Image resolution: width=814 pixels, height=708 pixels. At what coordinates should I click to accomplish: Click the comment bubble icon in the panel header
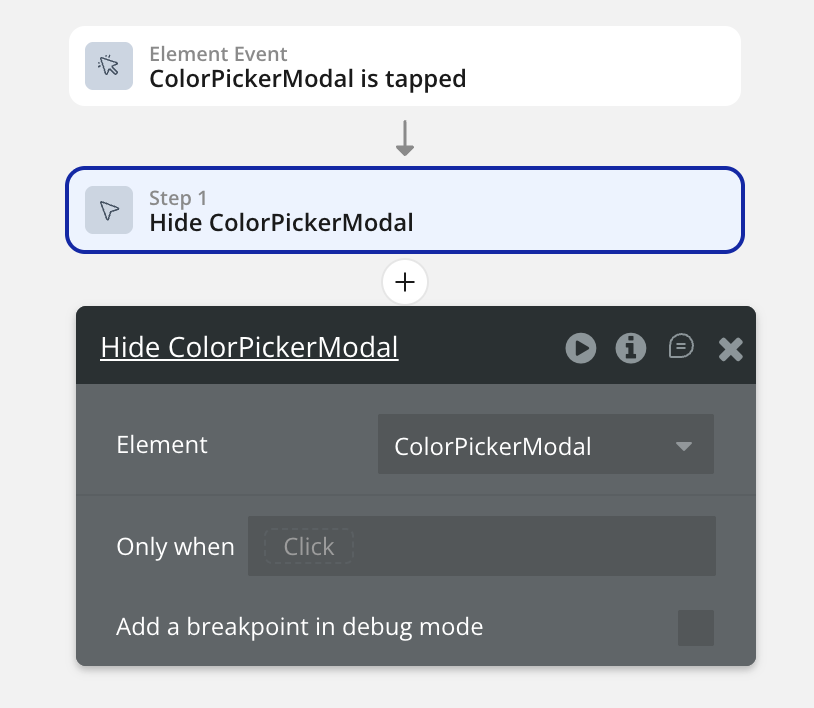[x=681, y=346]
